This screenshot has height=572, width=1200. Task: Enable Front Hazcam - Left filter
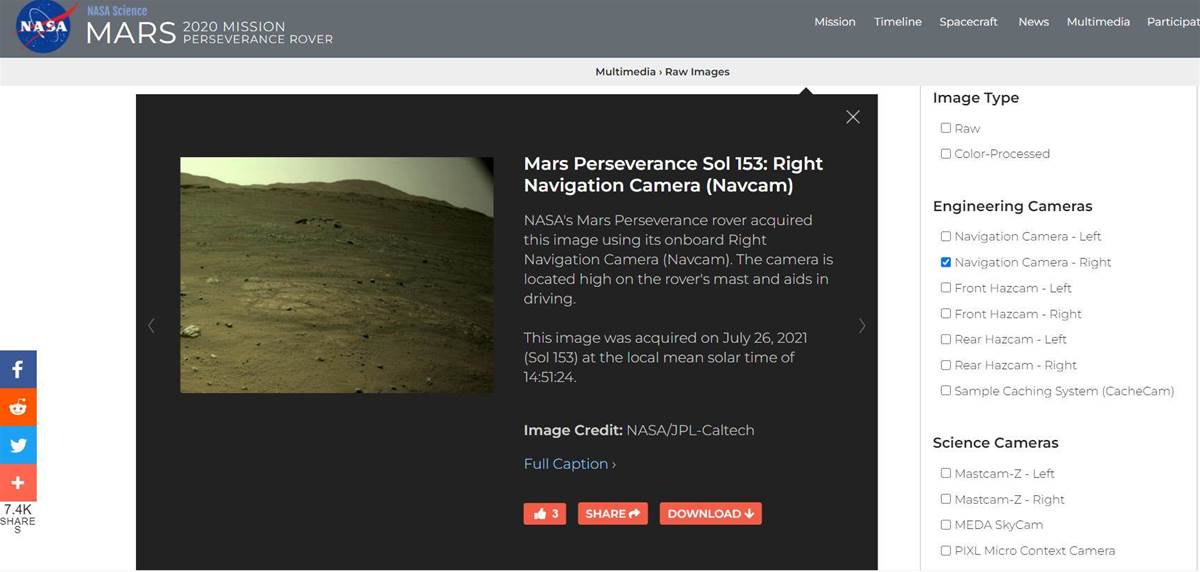(946, 288)
